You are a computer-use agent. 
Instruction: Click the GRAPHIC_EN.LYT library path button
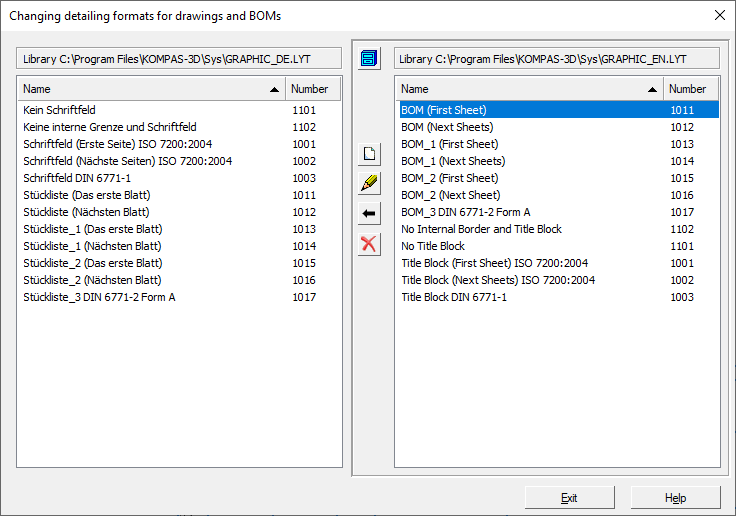pos(557,59)
